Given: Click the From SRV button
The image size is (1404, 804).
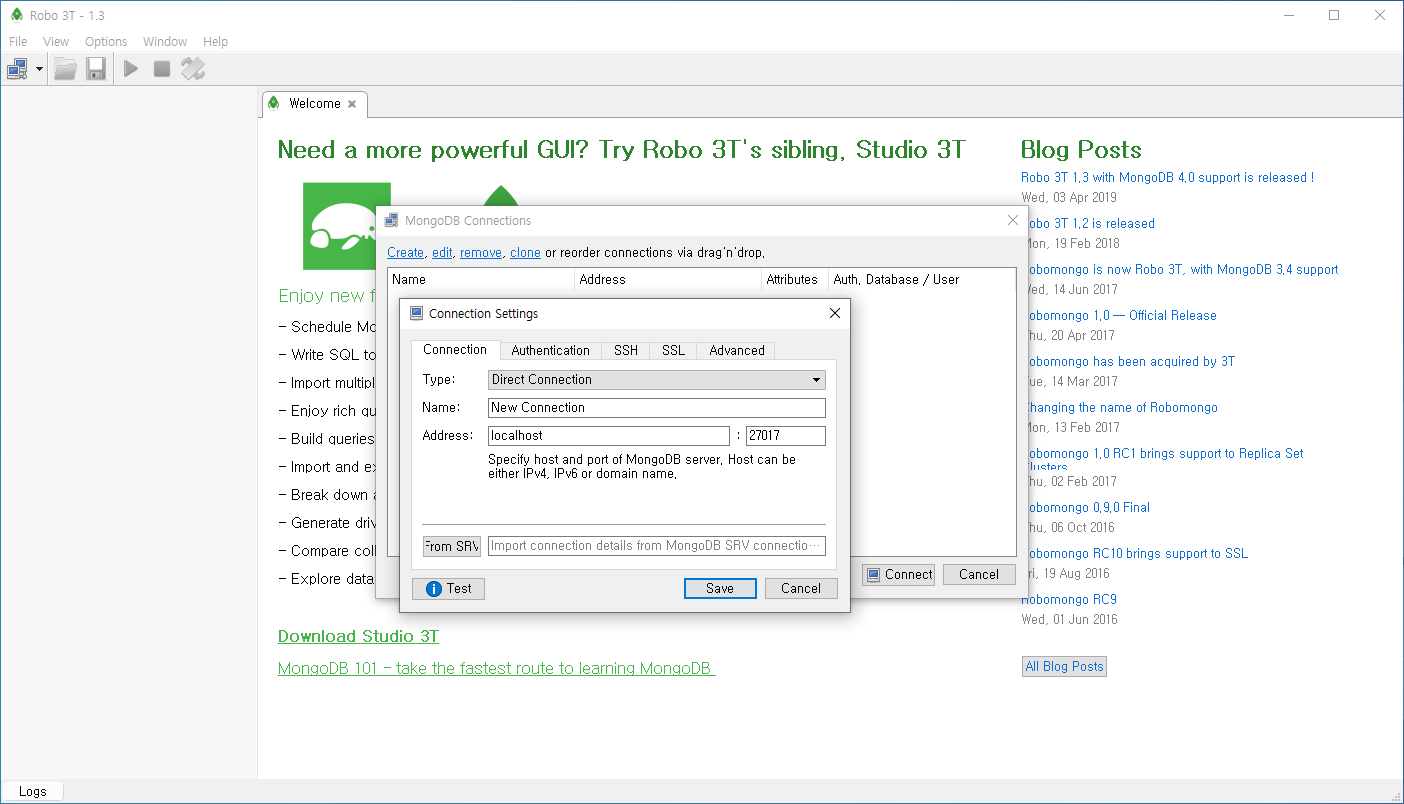Looking at the screenshot, I should click(x=452, y=546).
